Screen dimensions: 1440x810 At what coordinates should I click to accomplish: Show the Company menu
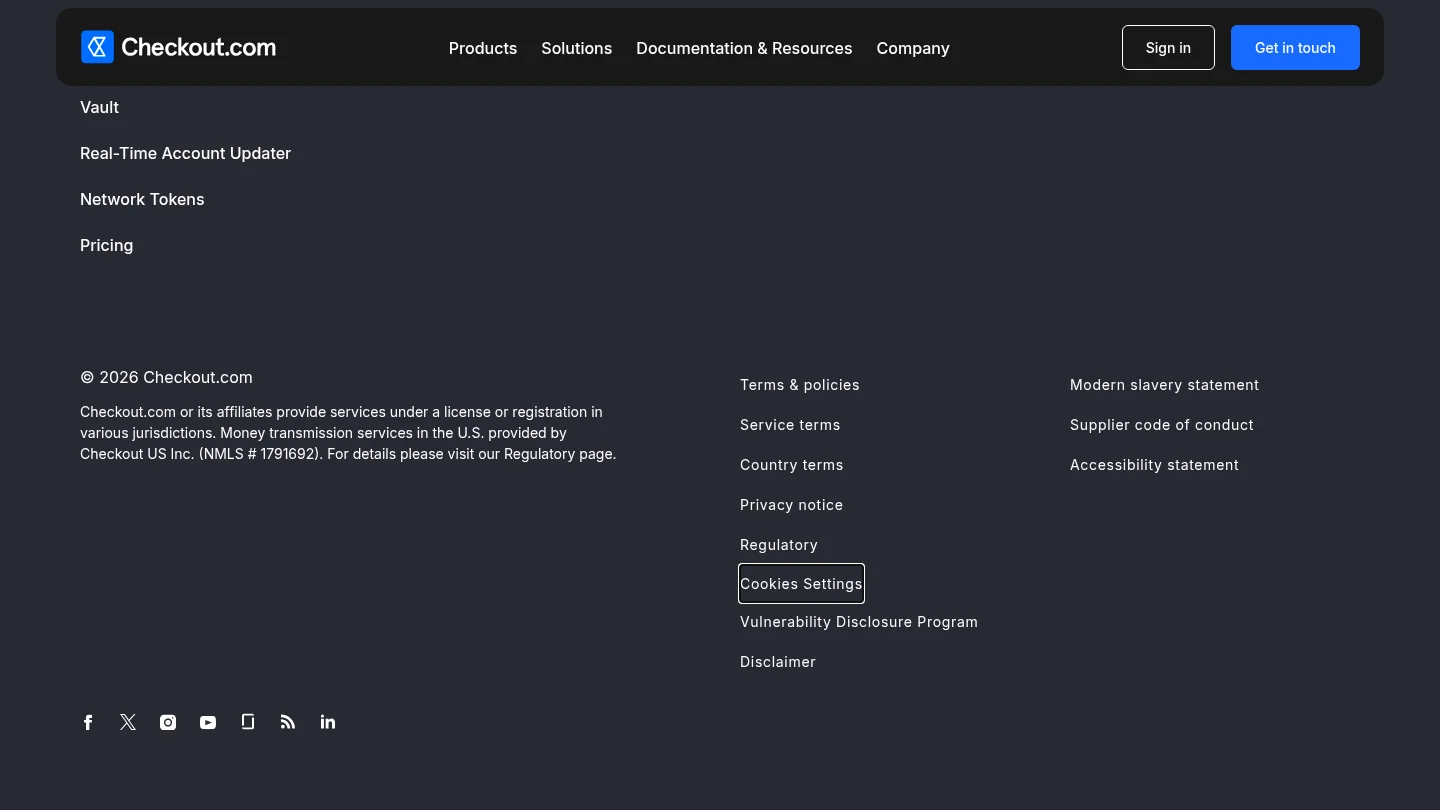click(913, 48)
